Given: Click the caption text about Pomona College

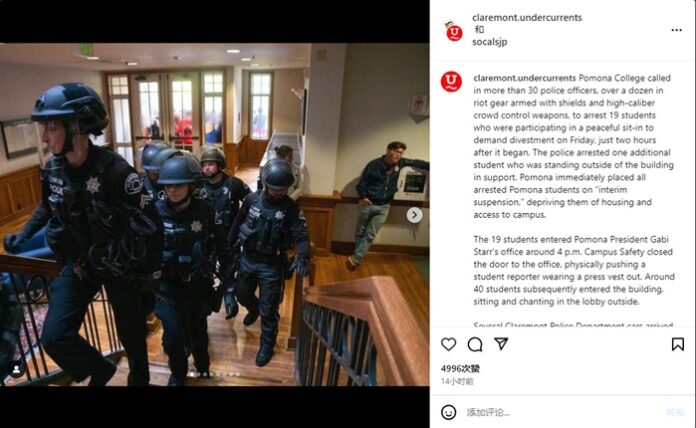Looking at the screenshot, I should [573, 146].
